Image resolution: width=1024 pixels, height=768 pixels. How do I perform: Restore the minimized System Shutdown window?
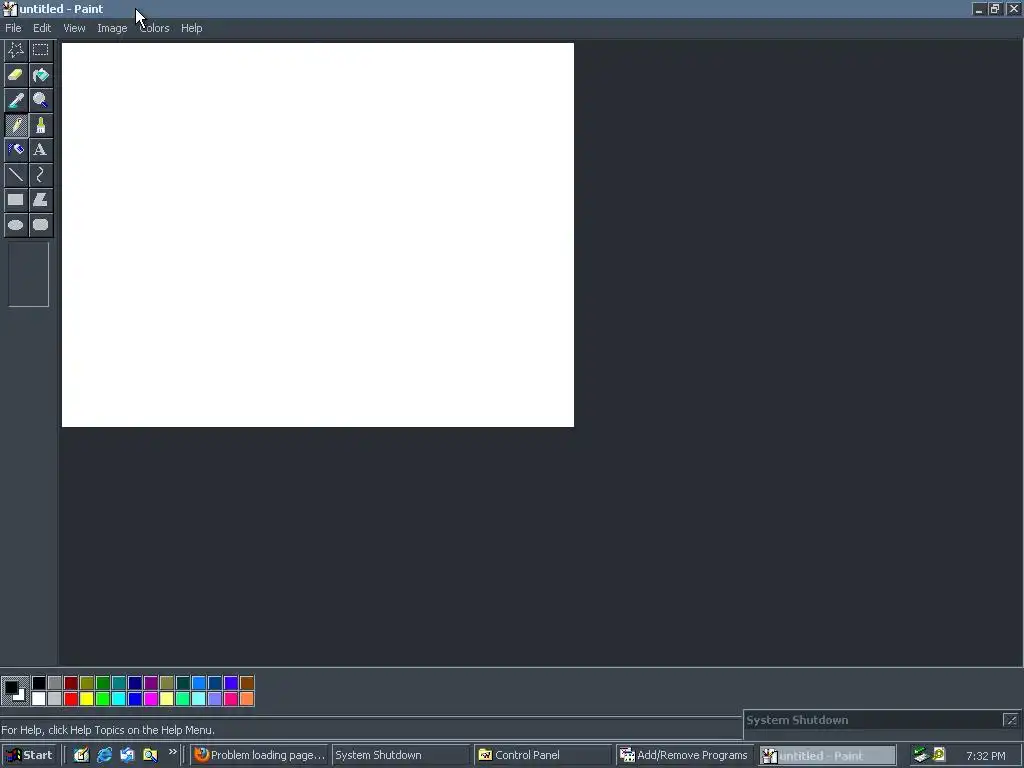pyautogui.click(x=1010, y=720)
